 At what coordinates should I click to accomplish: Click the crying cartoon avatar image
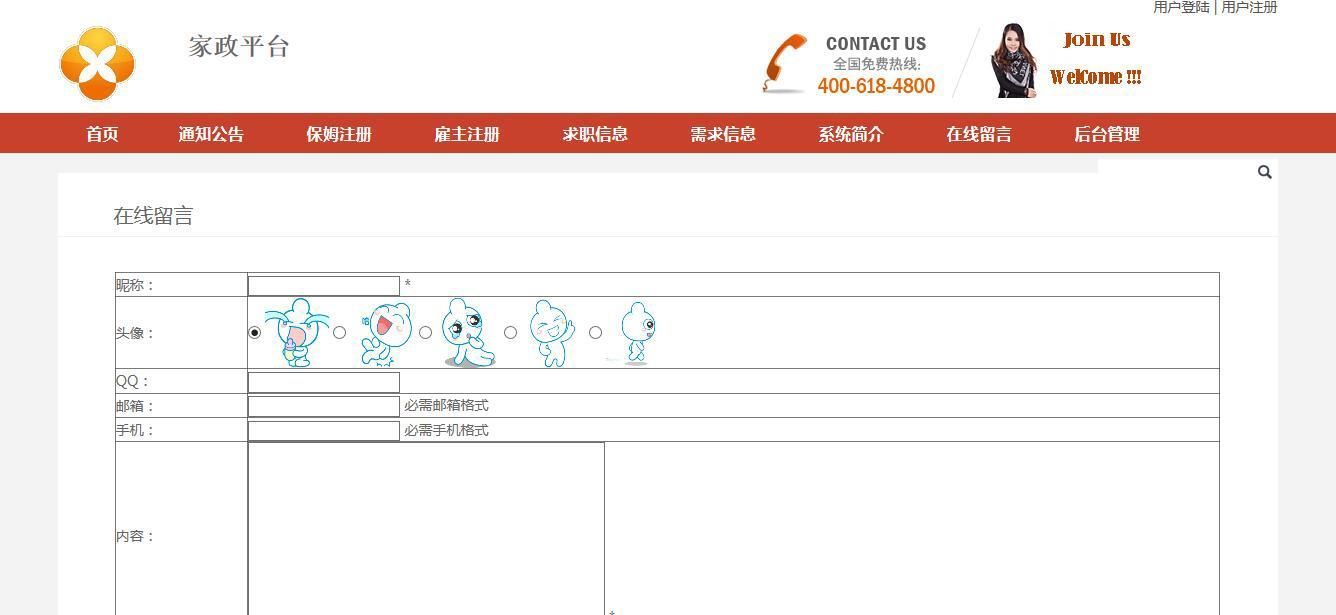tap(297, 332)
